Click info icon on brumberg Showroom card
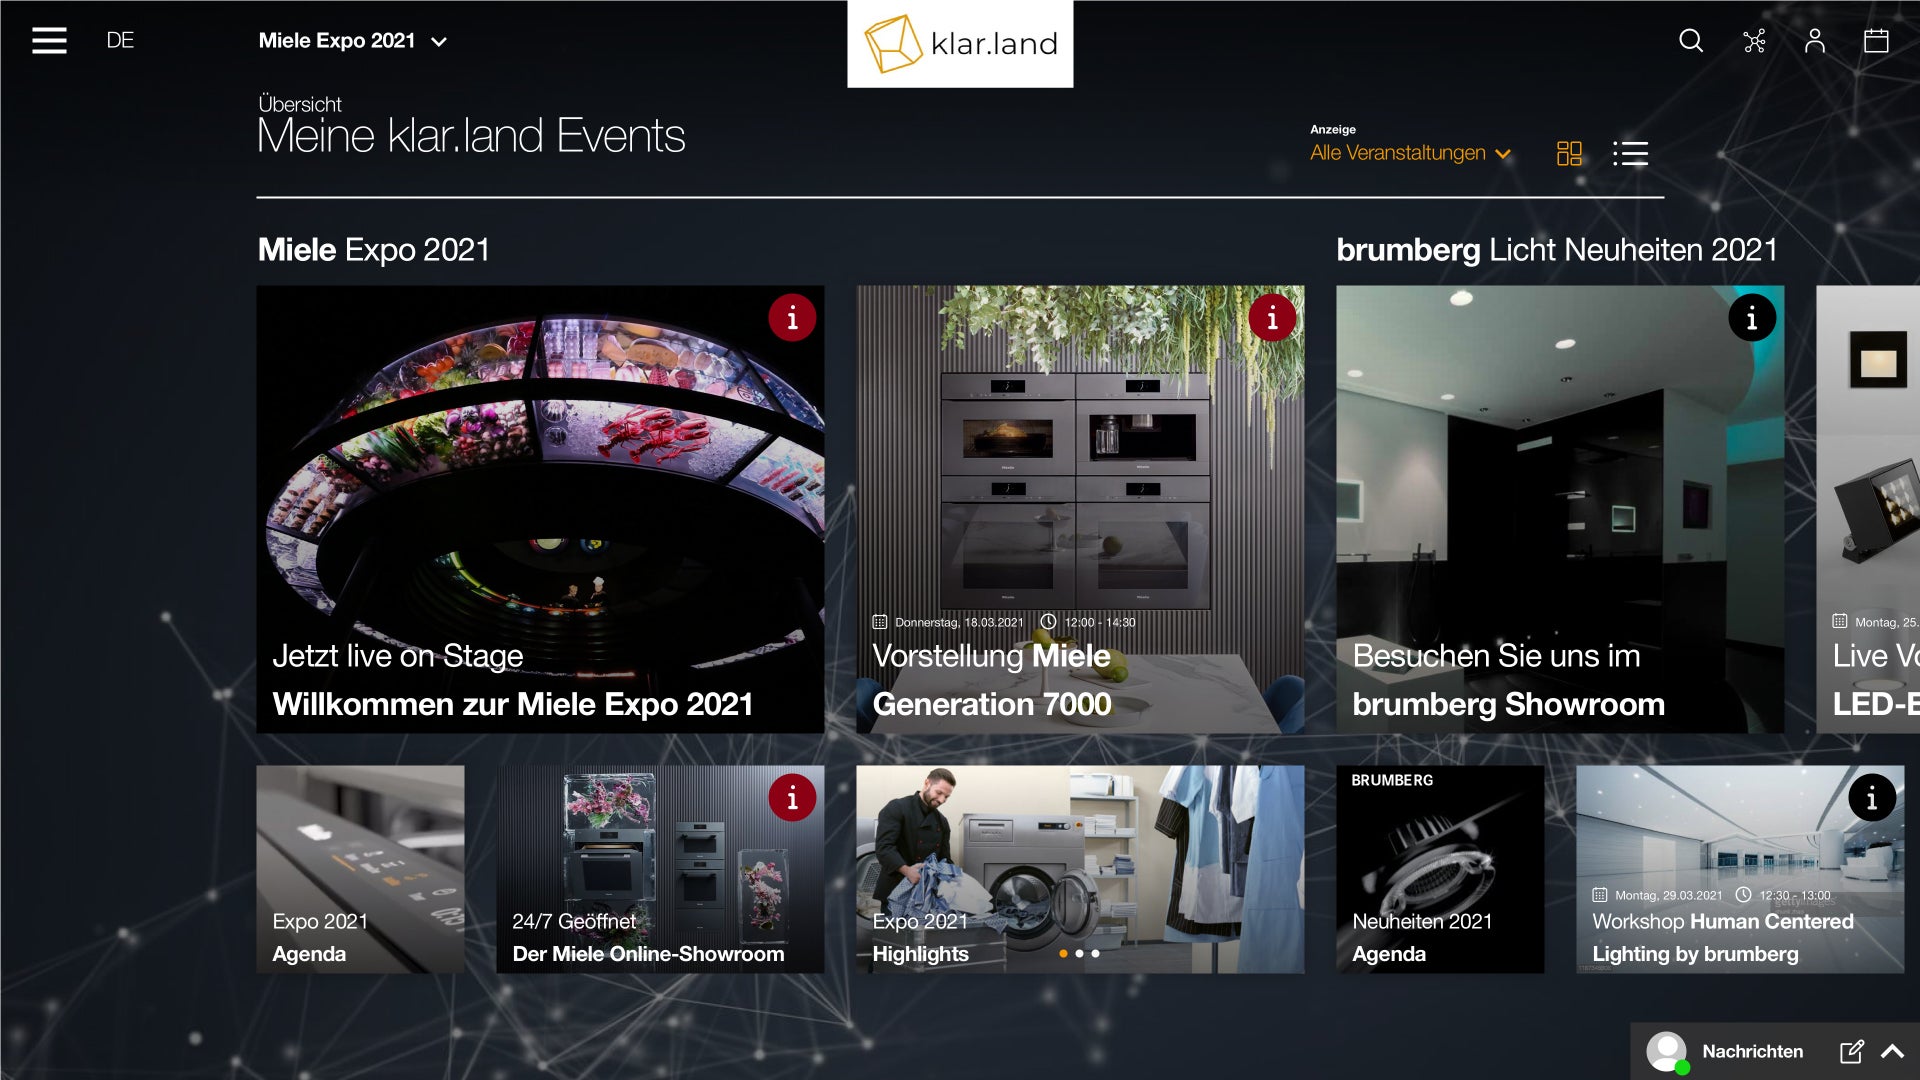The image size is (1920, 1080). (1752, 318)
